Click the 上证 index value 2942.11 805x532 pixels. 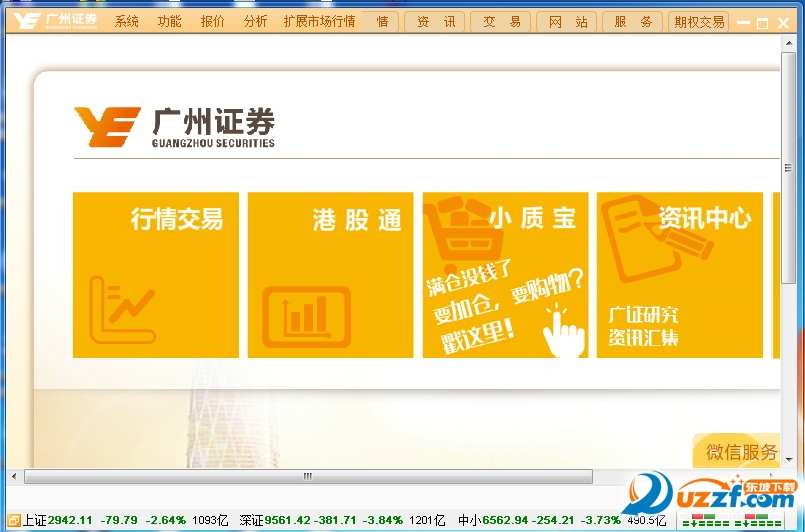(70, 520)
